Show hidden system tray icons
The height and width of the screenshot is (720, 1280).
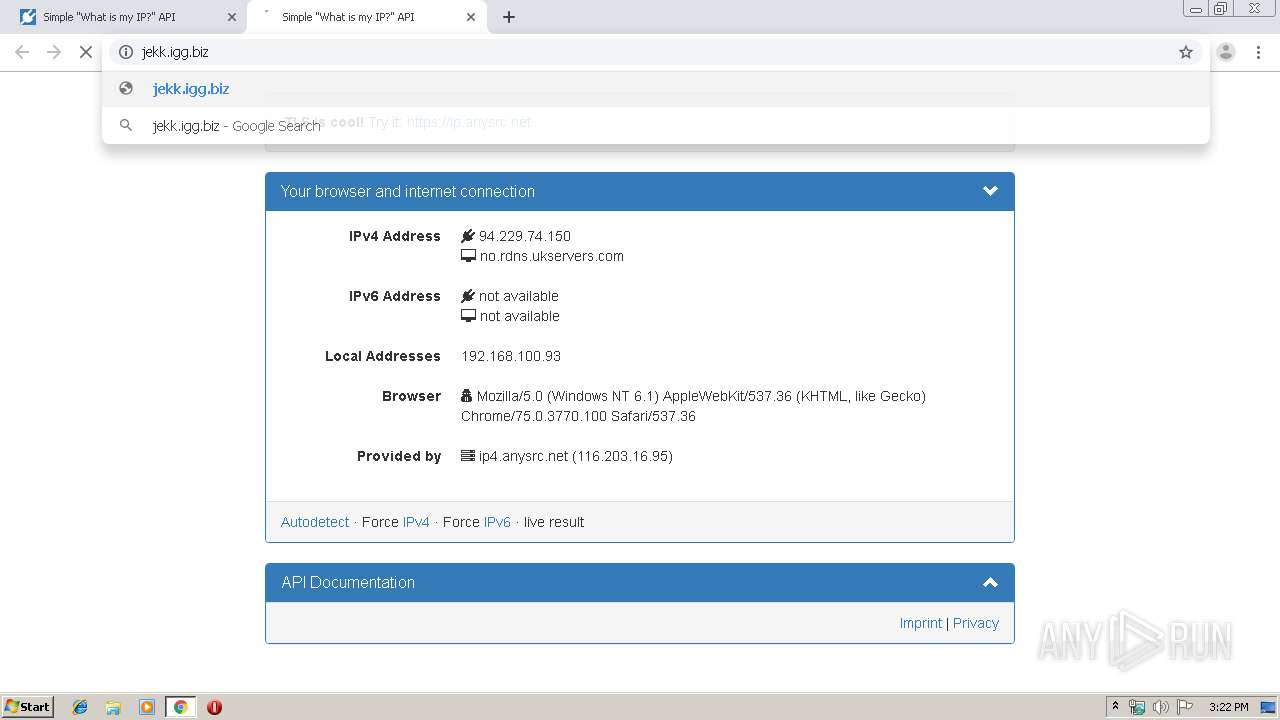[x=1116, y=707]
